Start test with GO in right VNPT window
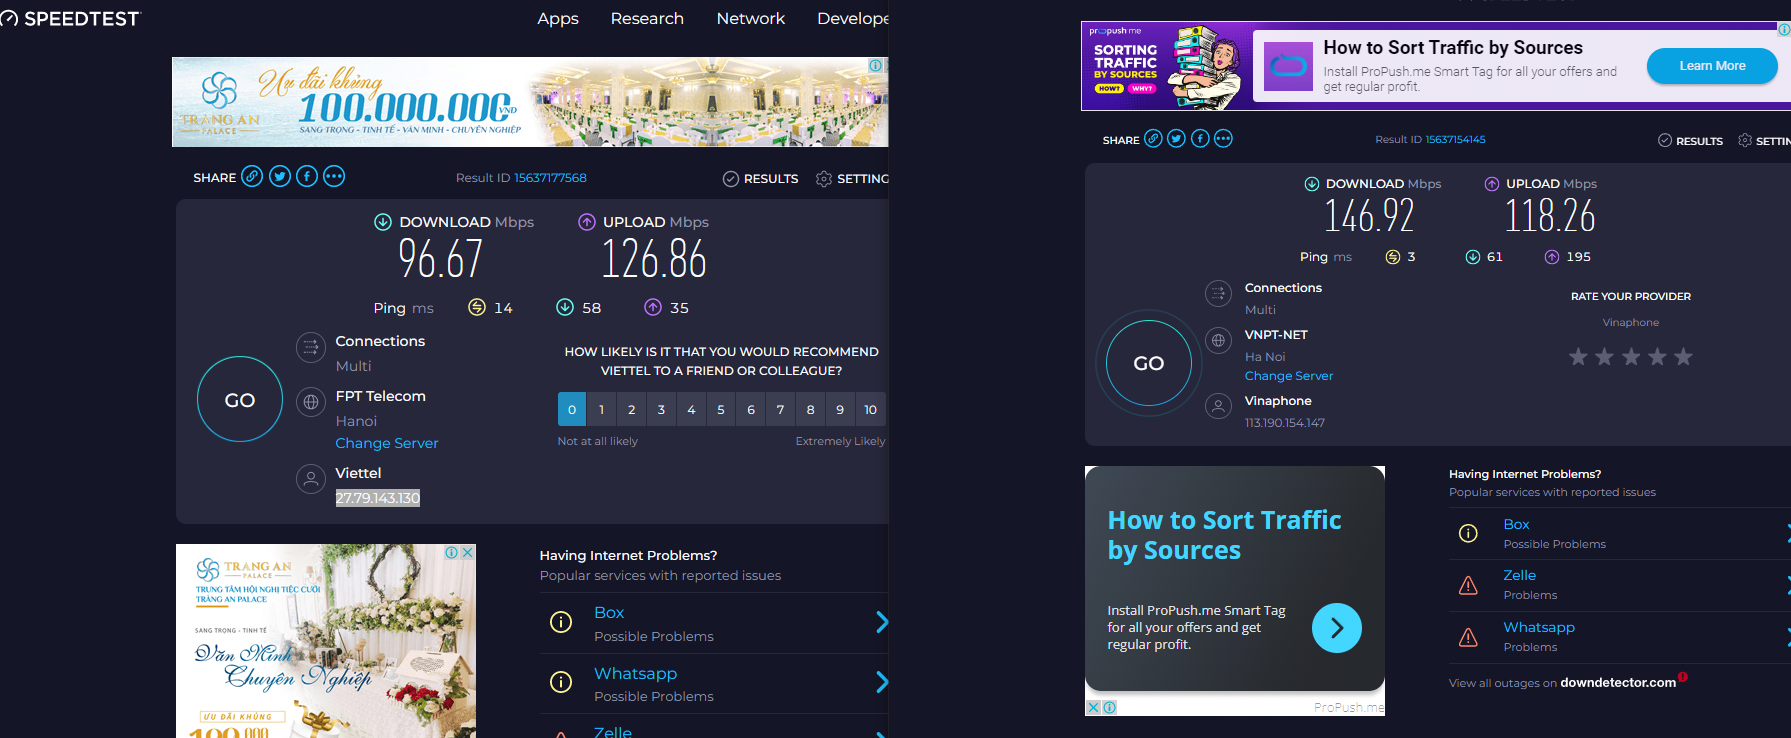The image size is (1791, 738). click(1149, 363)
